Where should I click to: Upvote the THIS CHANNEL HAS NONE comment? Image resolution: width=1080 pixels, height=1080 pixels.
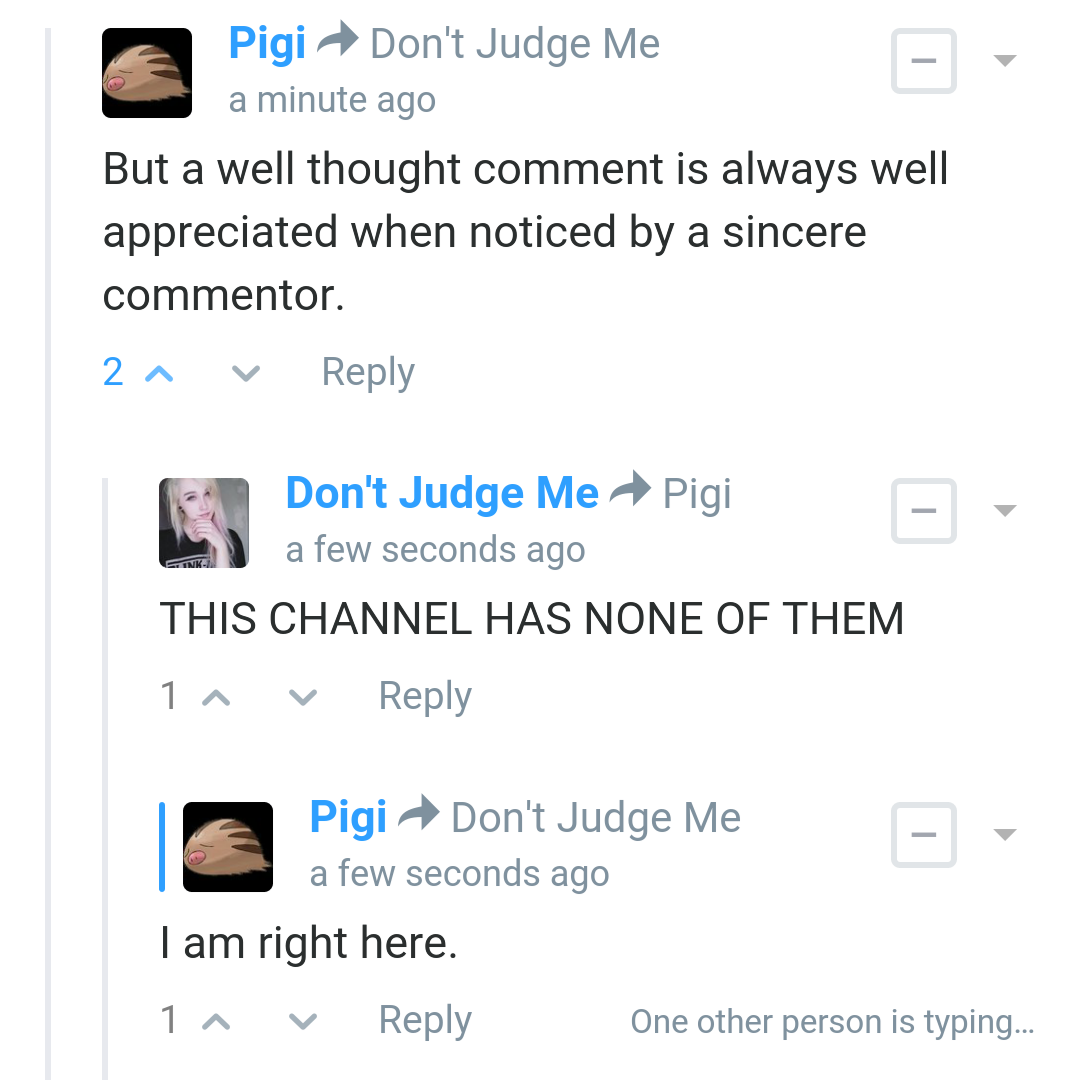(x=216, y=698)
